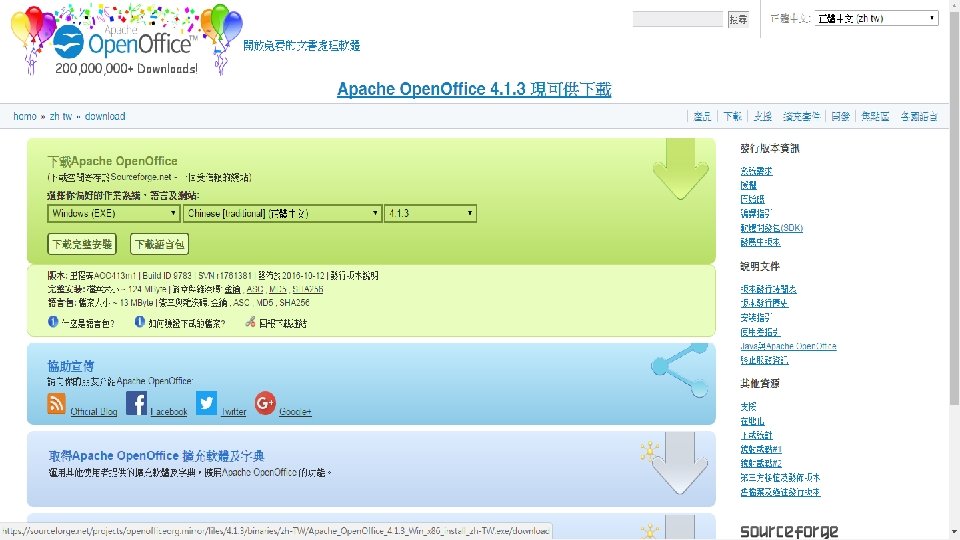Click the info icon before 如何驗證下載的檔案?
Screen dimensions: 960x540
point(140,321)
